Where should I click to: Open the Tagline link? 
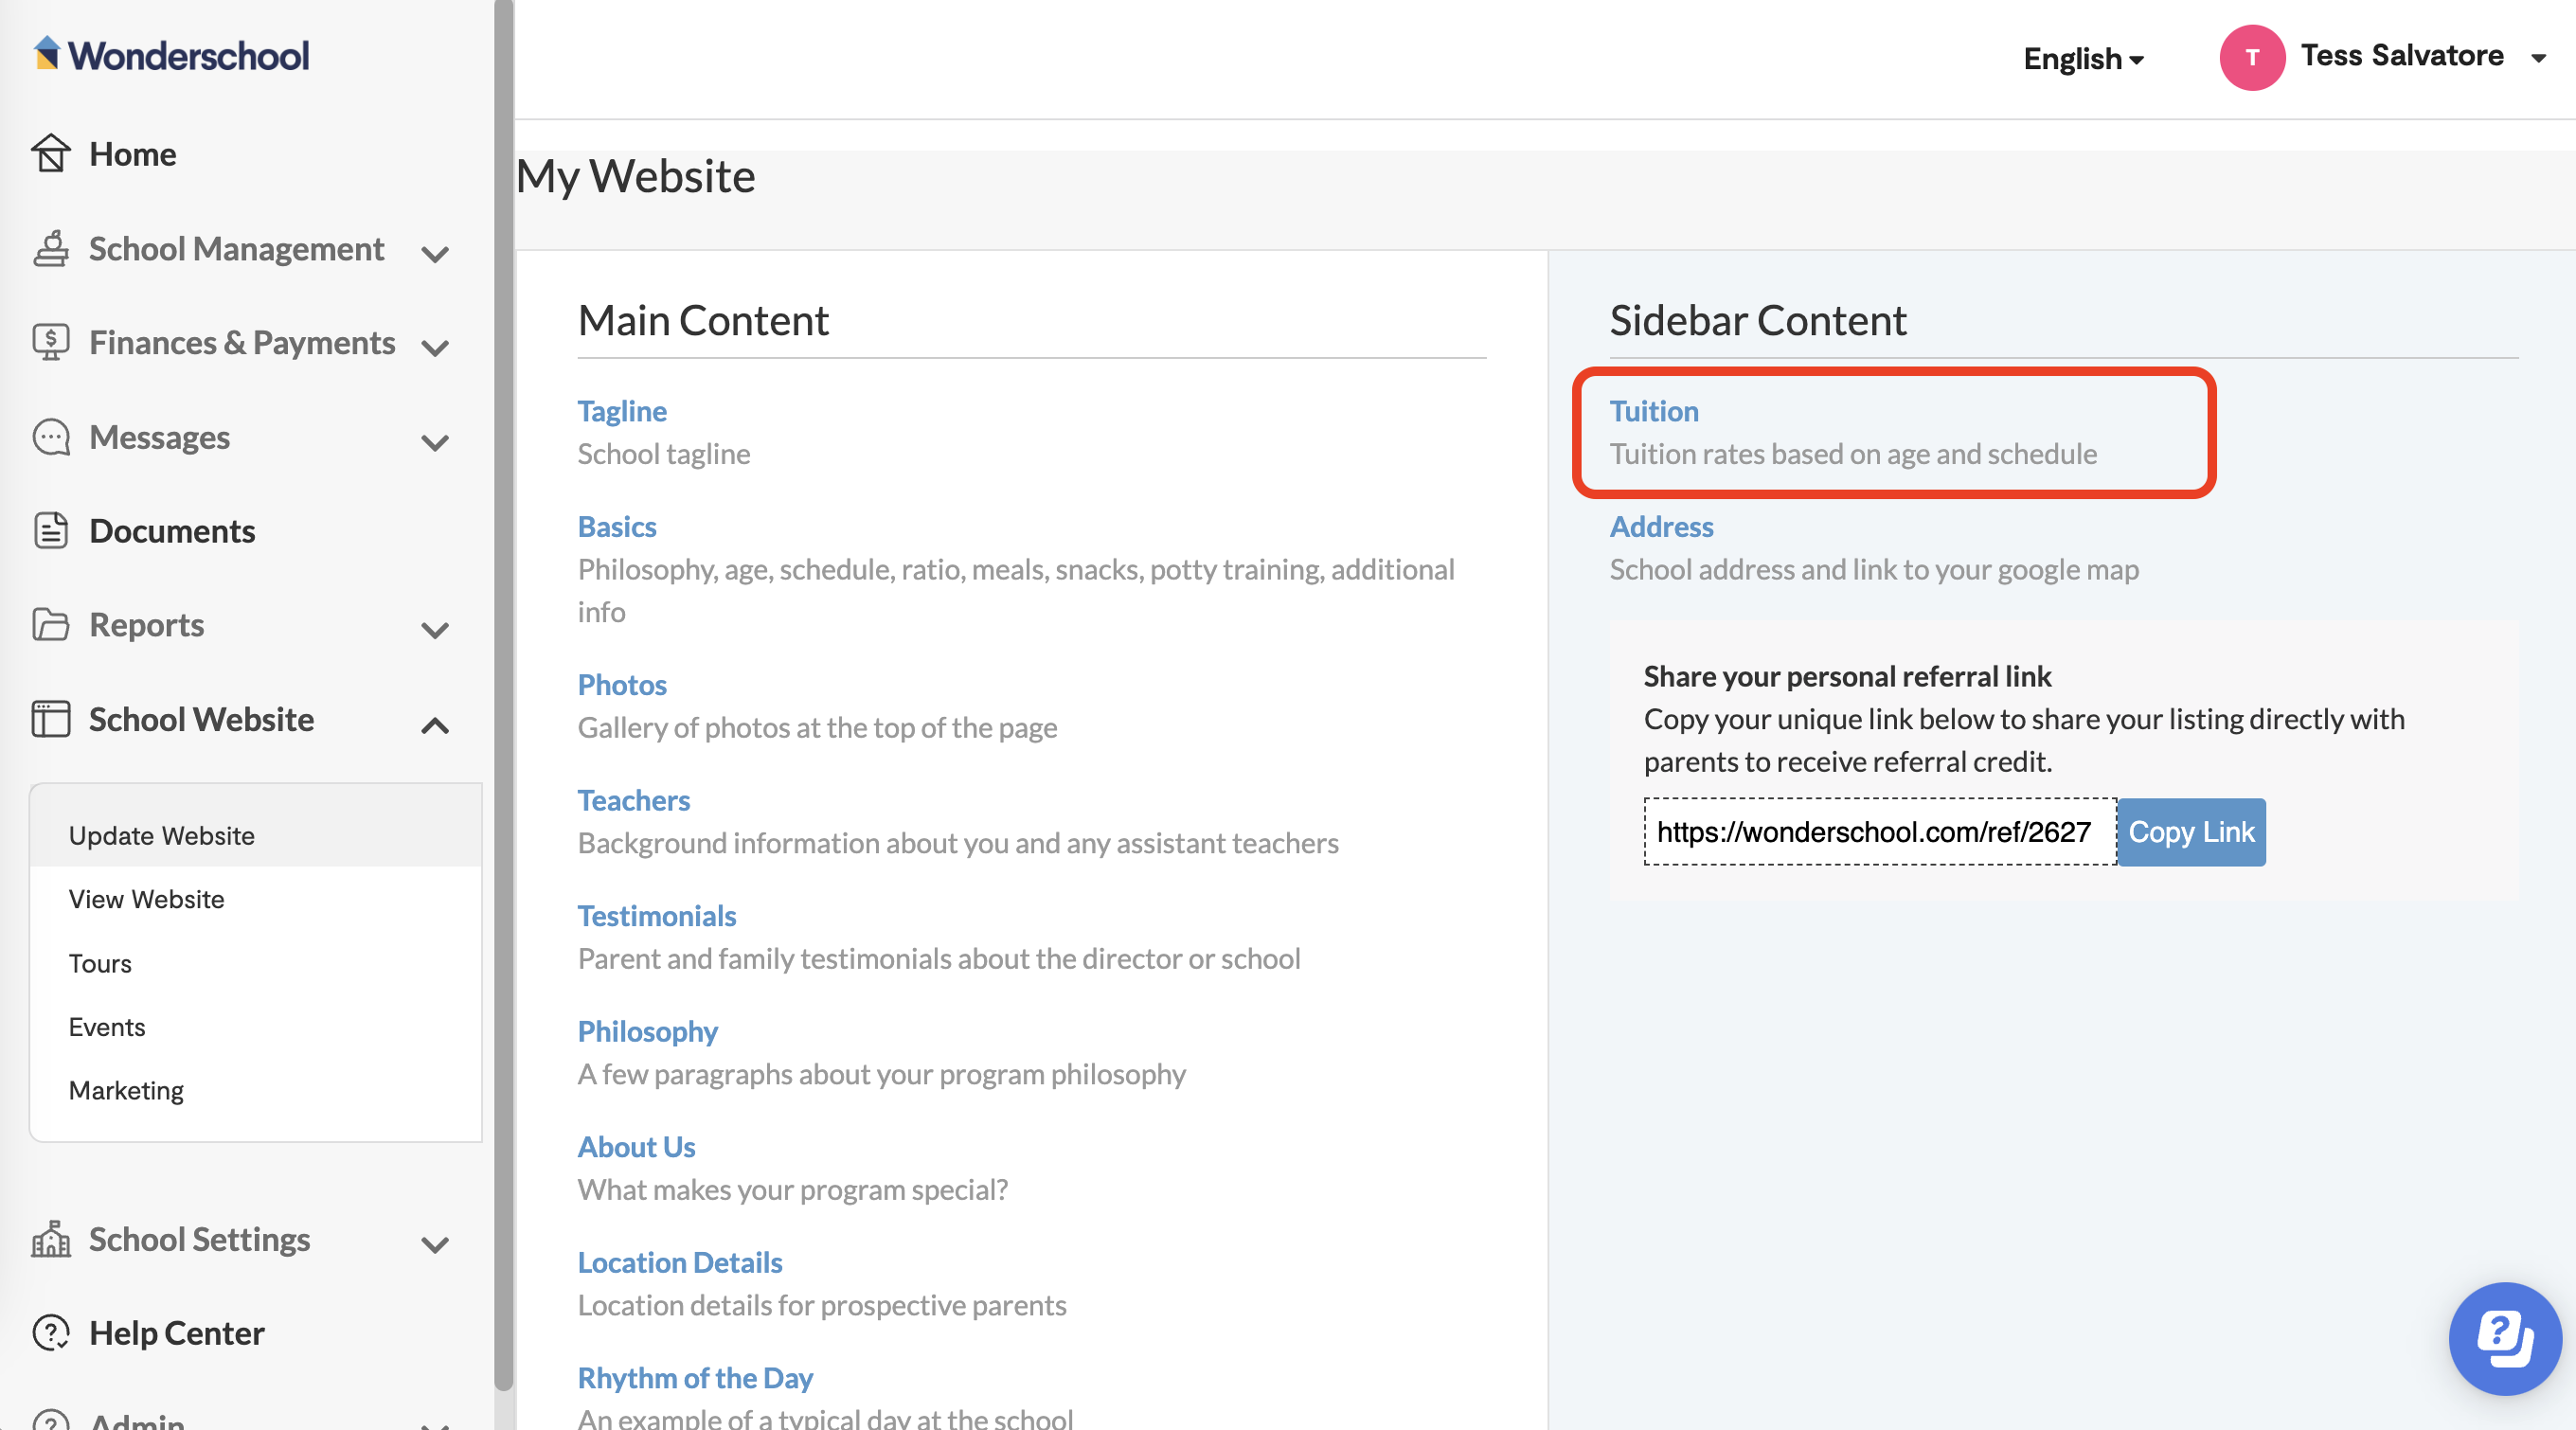tap(622, 411)
